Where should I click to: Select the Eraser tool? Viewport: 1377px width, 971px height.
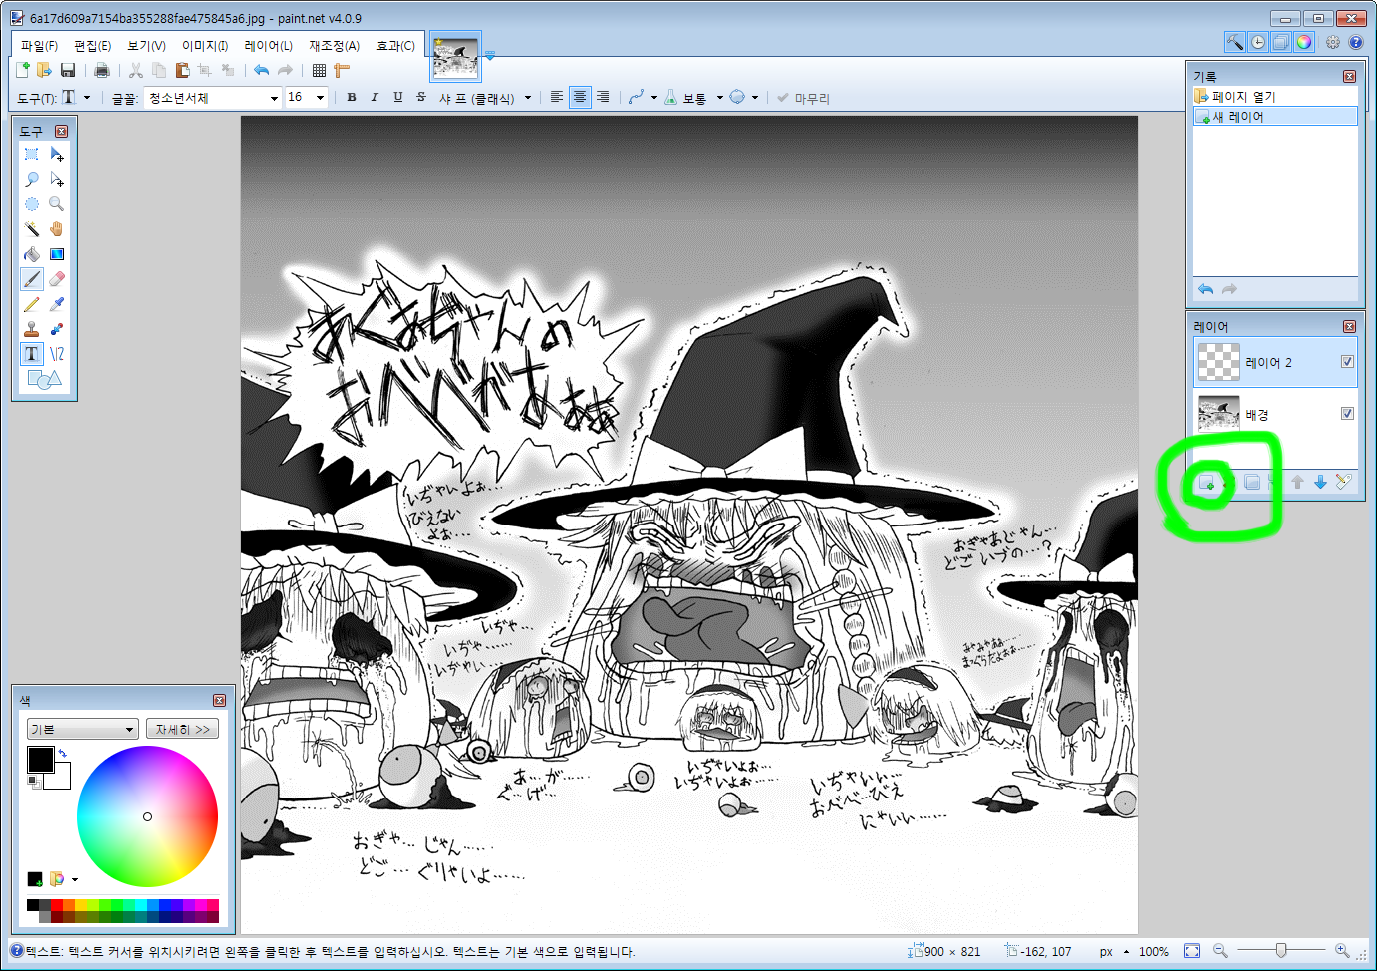point(57,279)
